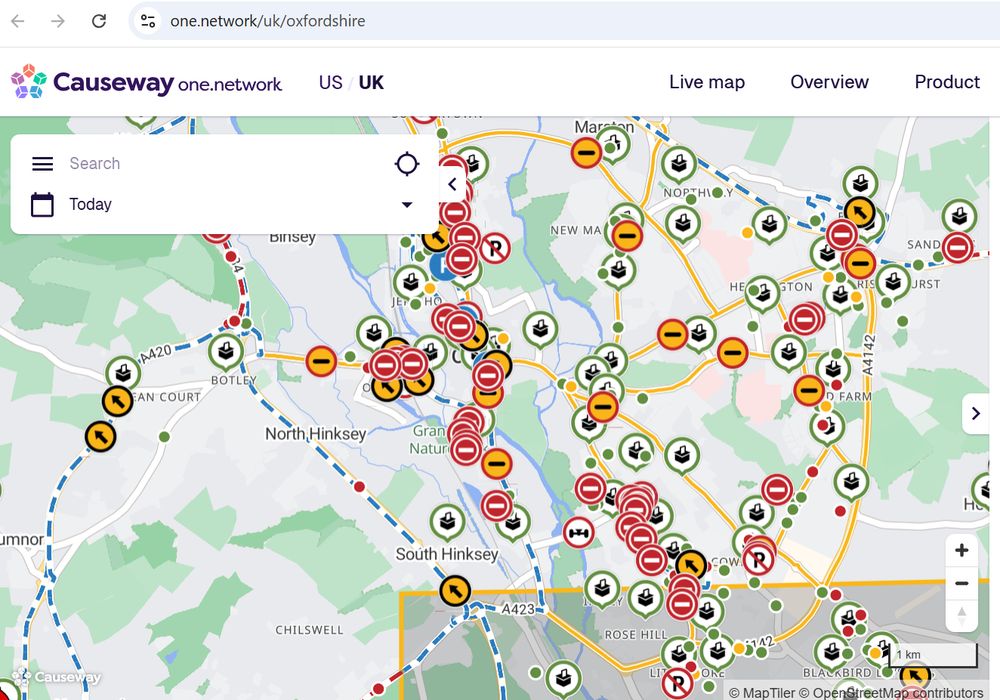
Task: Click the geolocation crosshair icon
Action: (407, 163)
